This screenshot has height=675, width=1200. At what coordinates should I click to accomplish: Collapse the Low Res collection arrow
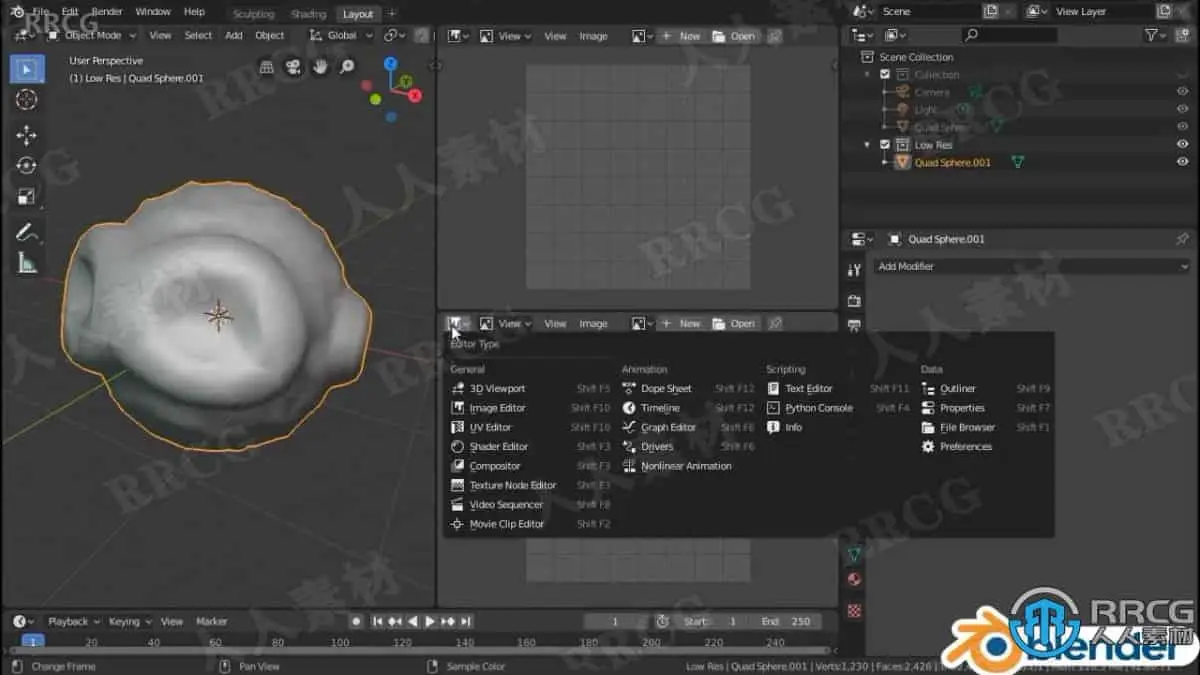(867, 144)
